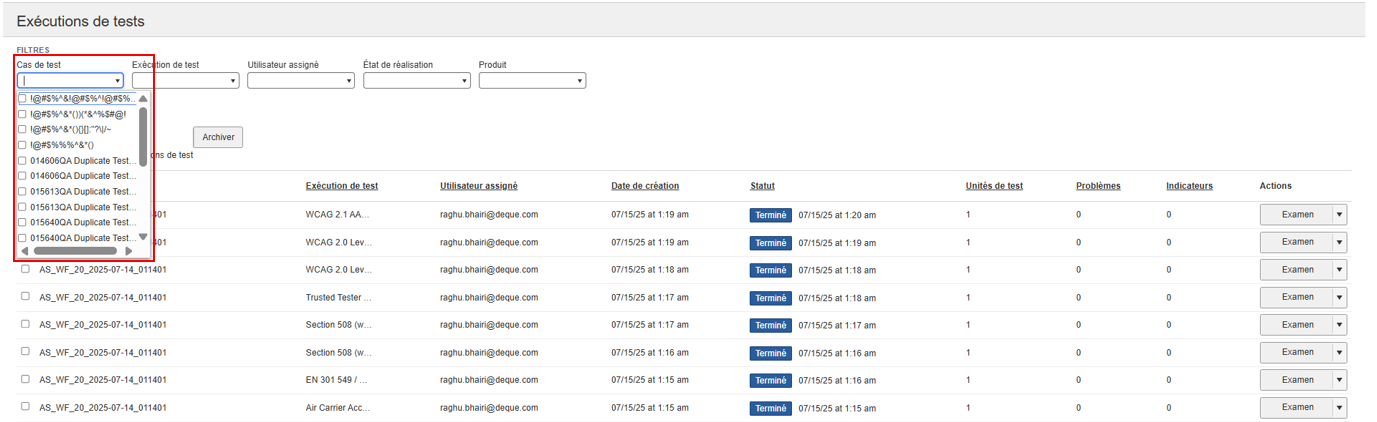This screenshot has width=1377, height=422.
Task: Click Examen button for EN 301 549 row
Action: click(1297, 380)
